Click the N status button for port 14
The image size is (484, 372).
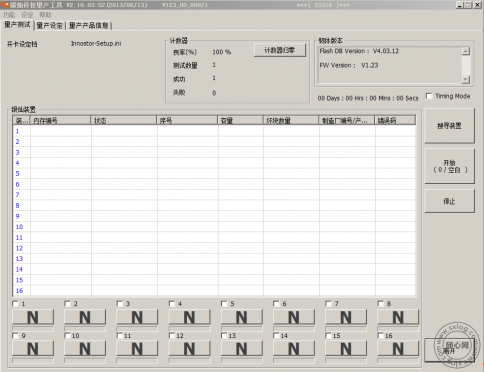click(x=294, y=349)
